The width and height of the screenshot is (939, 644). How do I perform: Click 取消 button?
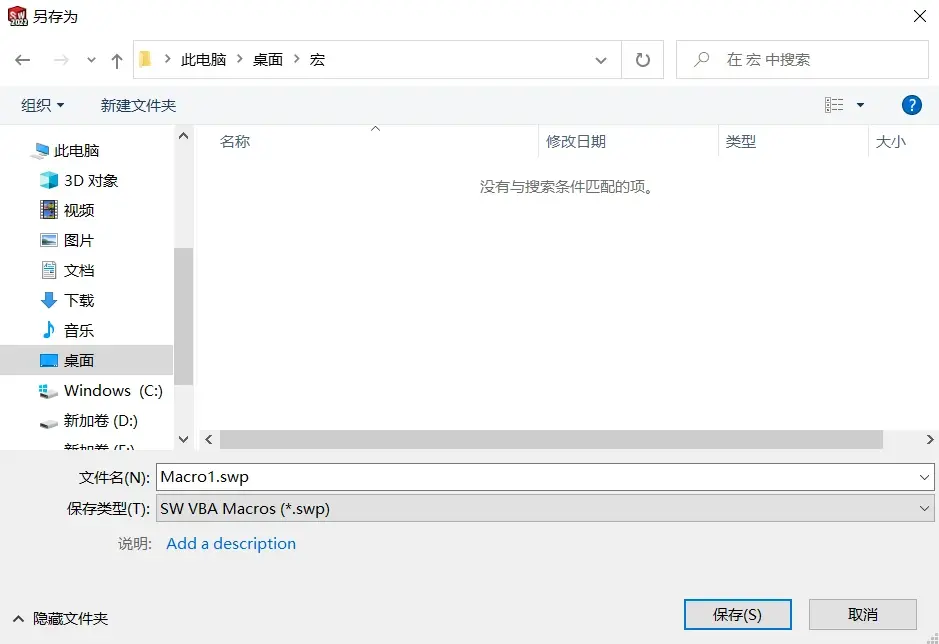[x=862, y=615]
